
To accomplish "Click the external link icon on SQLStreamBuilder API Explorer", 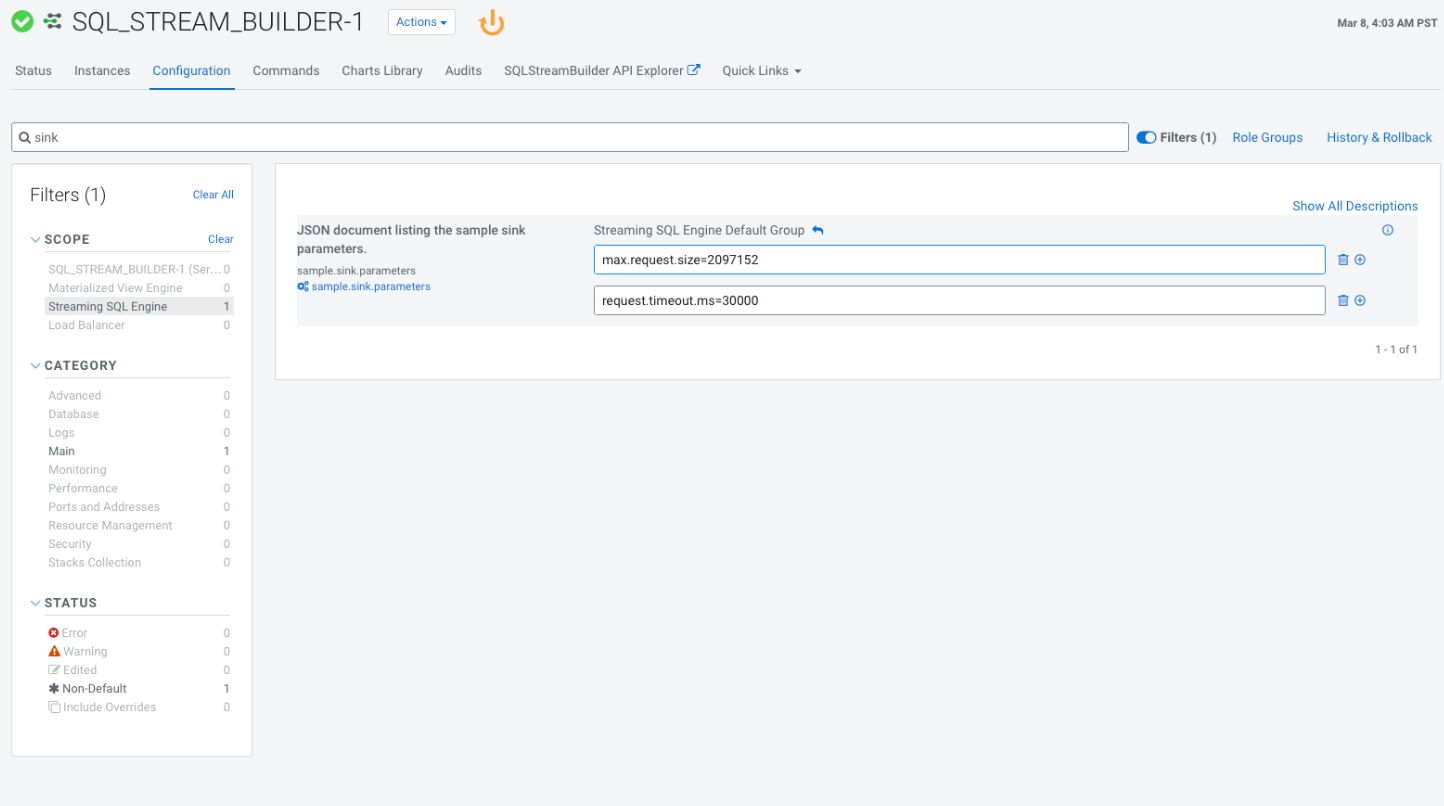I will 694,70.
